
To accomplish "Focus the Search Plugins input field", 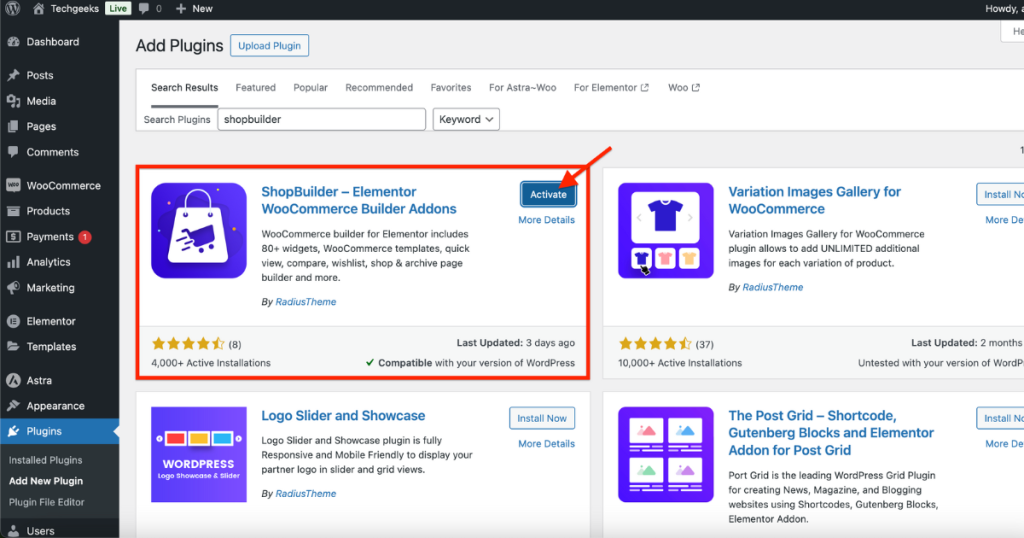I will click(321, 119).
